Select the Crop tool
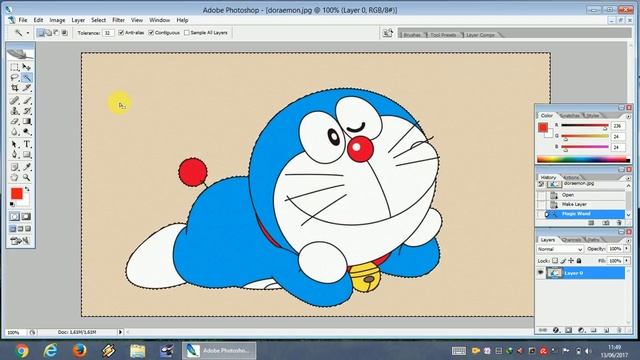The image size is (640, 360). (15, 88)
